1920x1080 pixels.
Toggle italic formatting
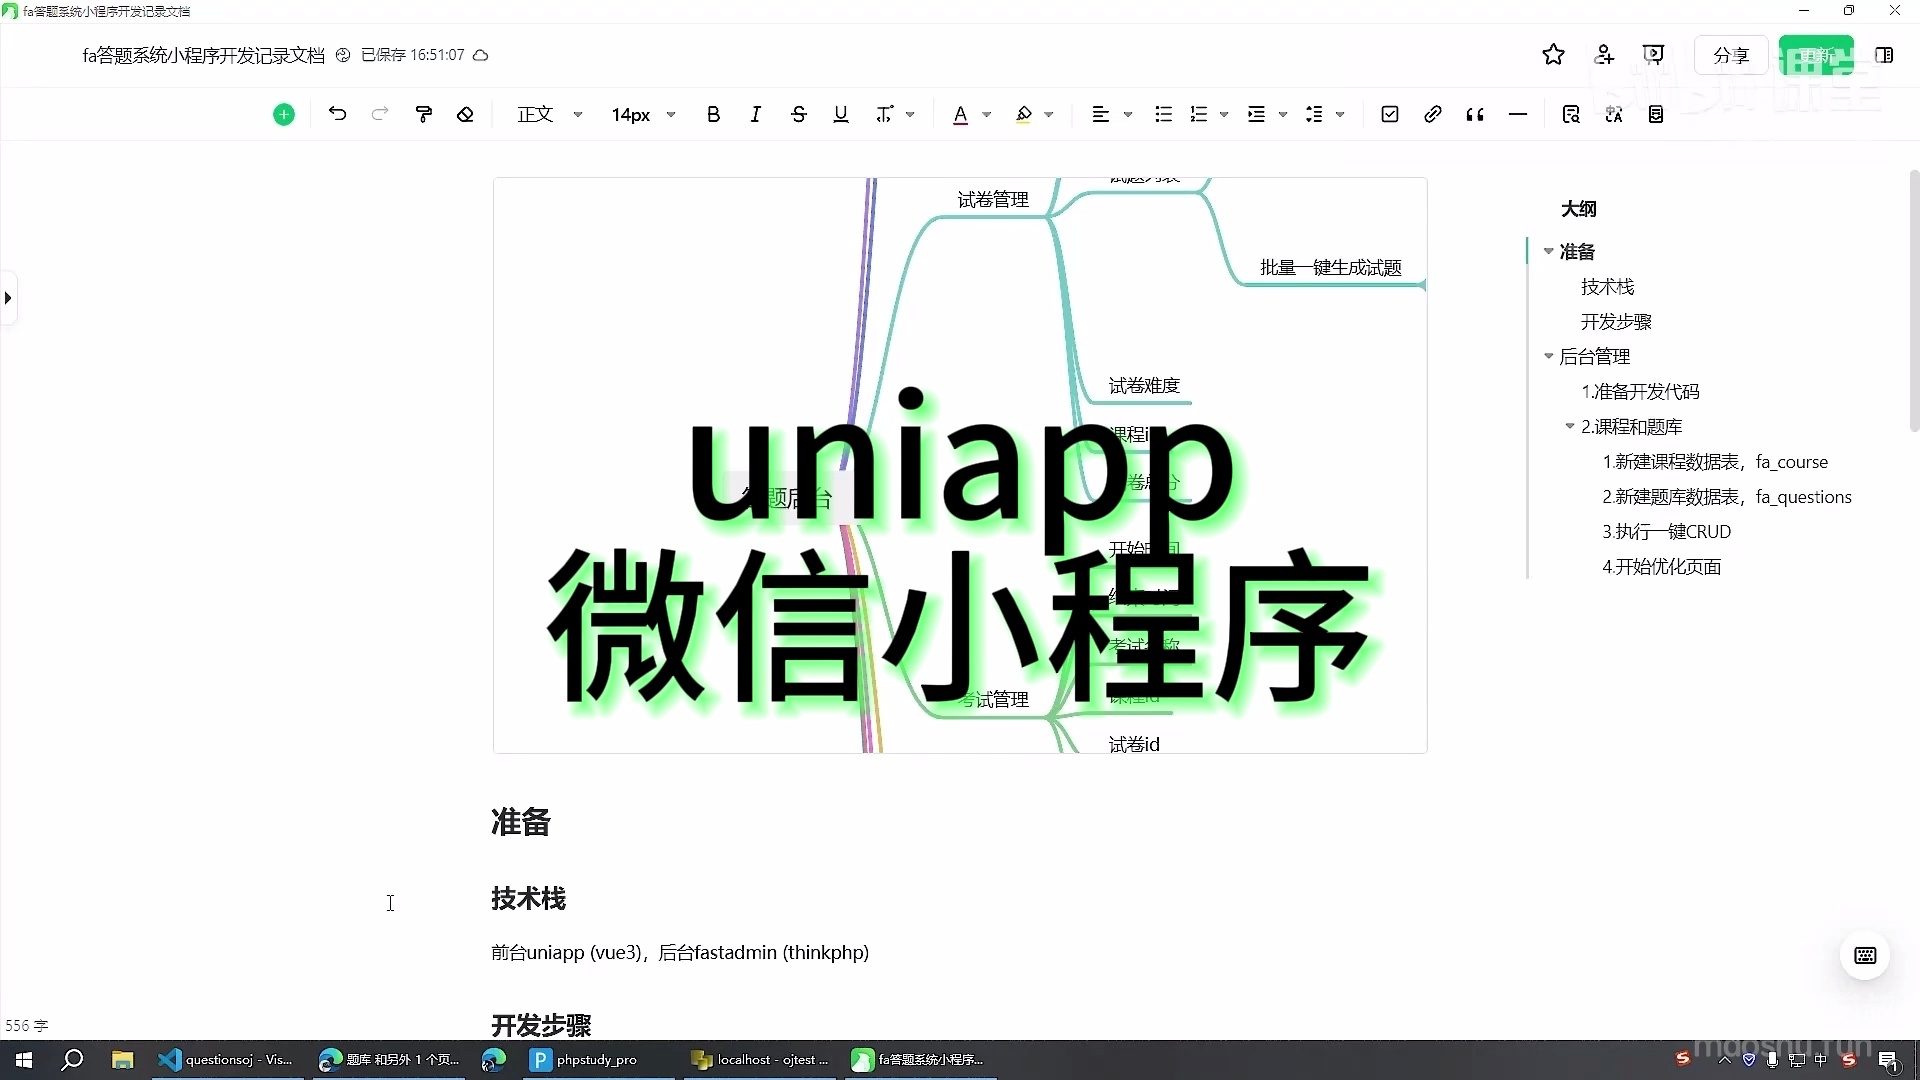point(756,114)
